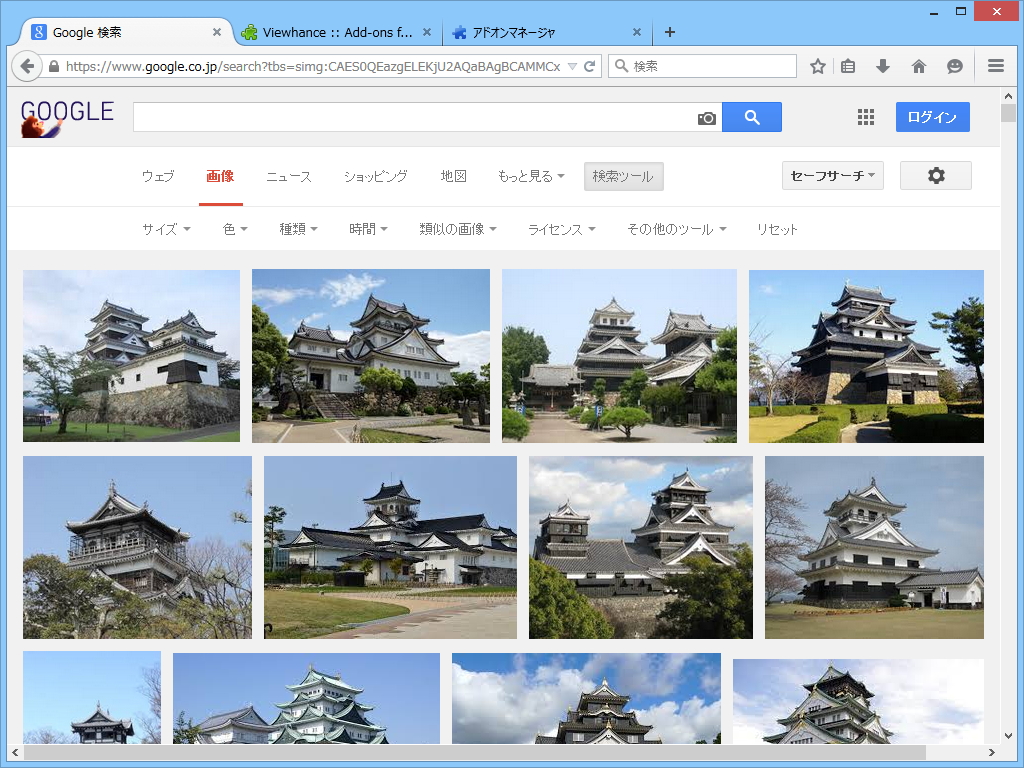
Task: Open the サイズ filter dropdown
Action: 165,228
